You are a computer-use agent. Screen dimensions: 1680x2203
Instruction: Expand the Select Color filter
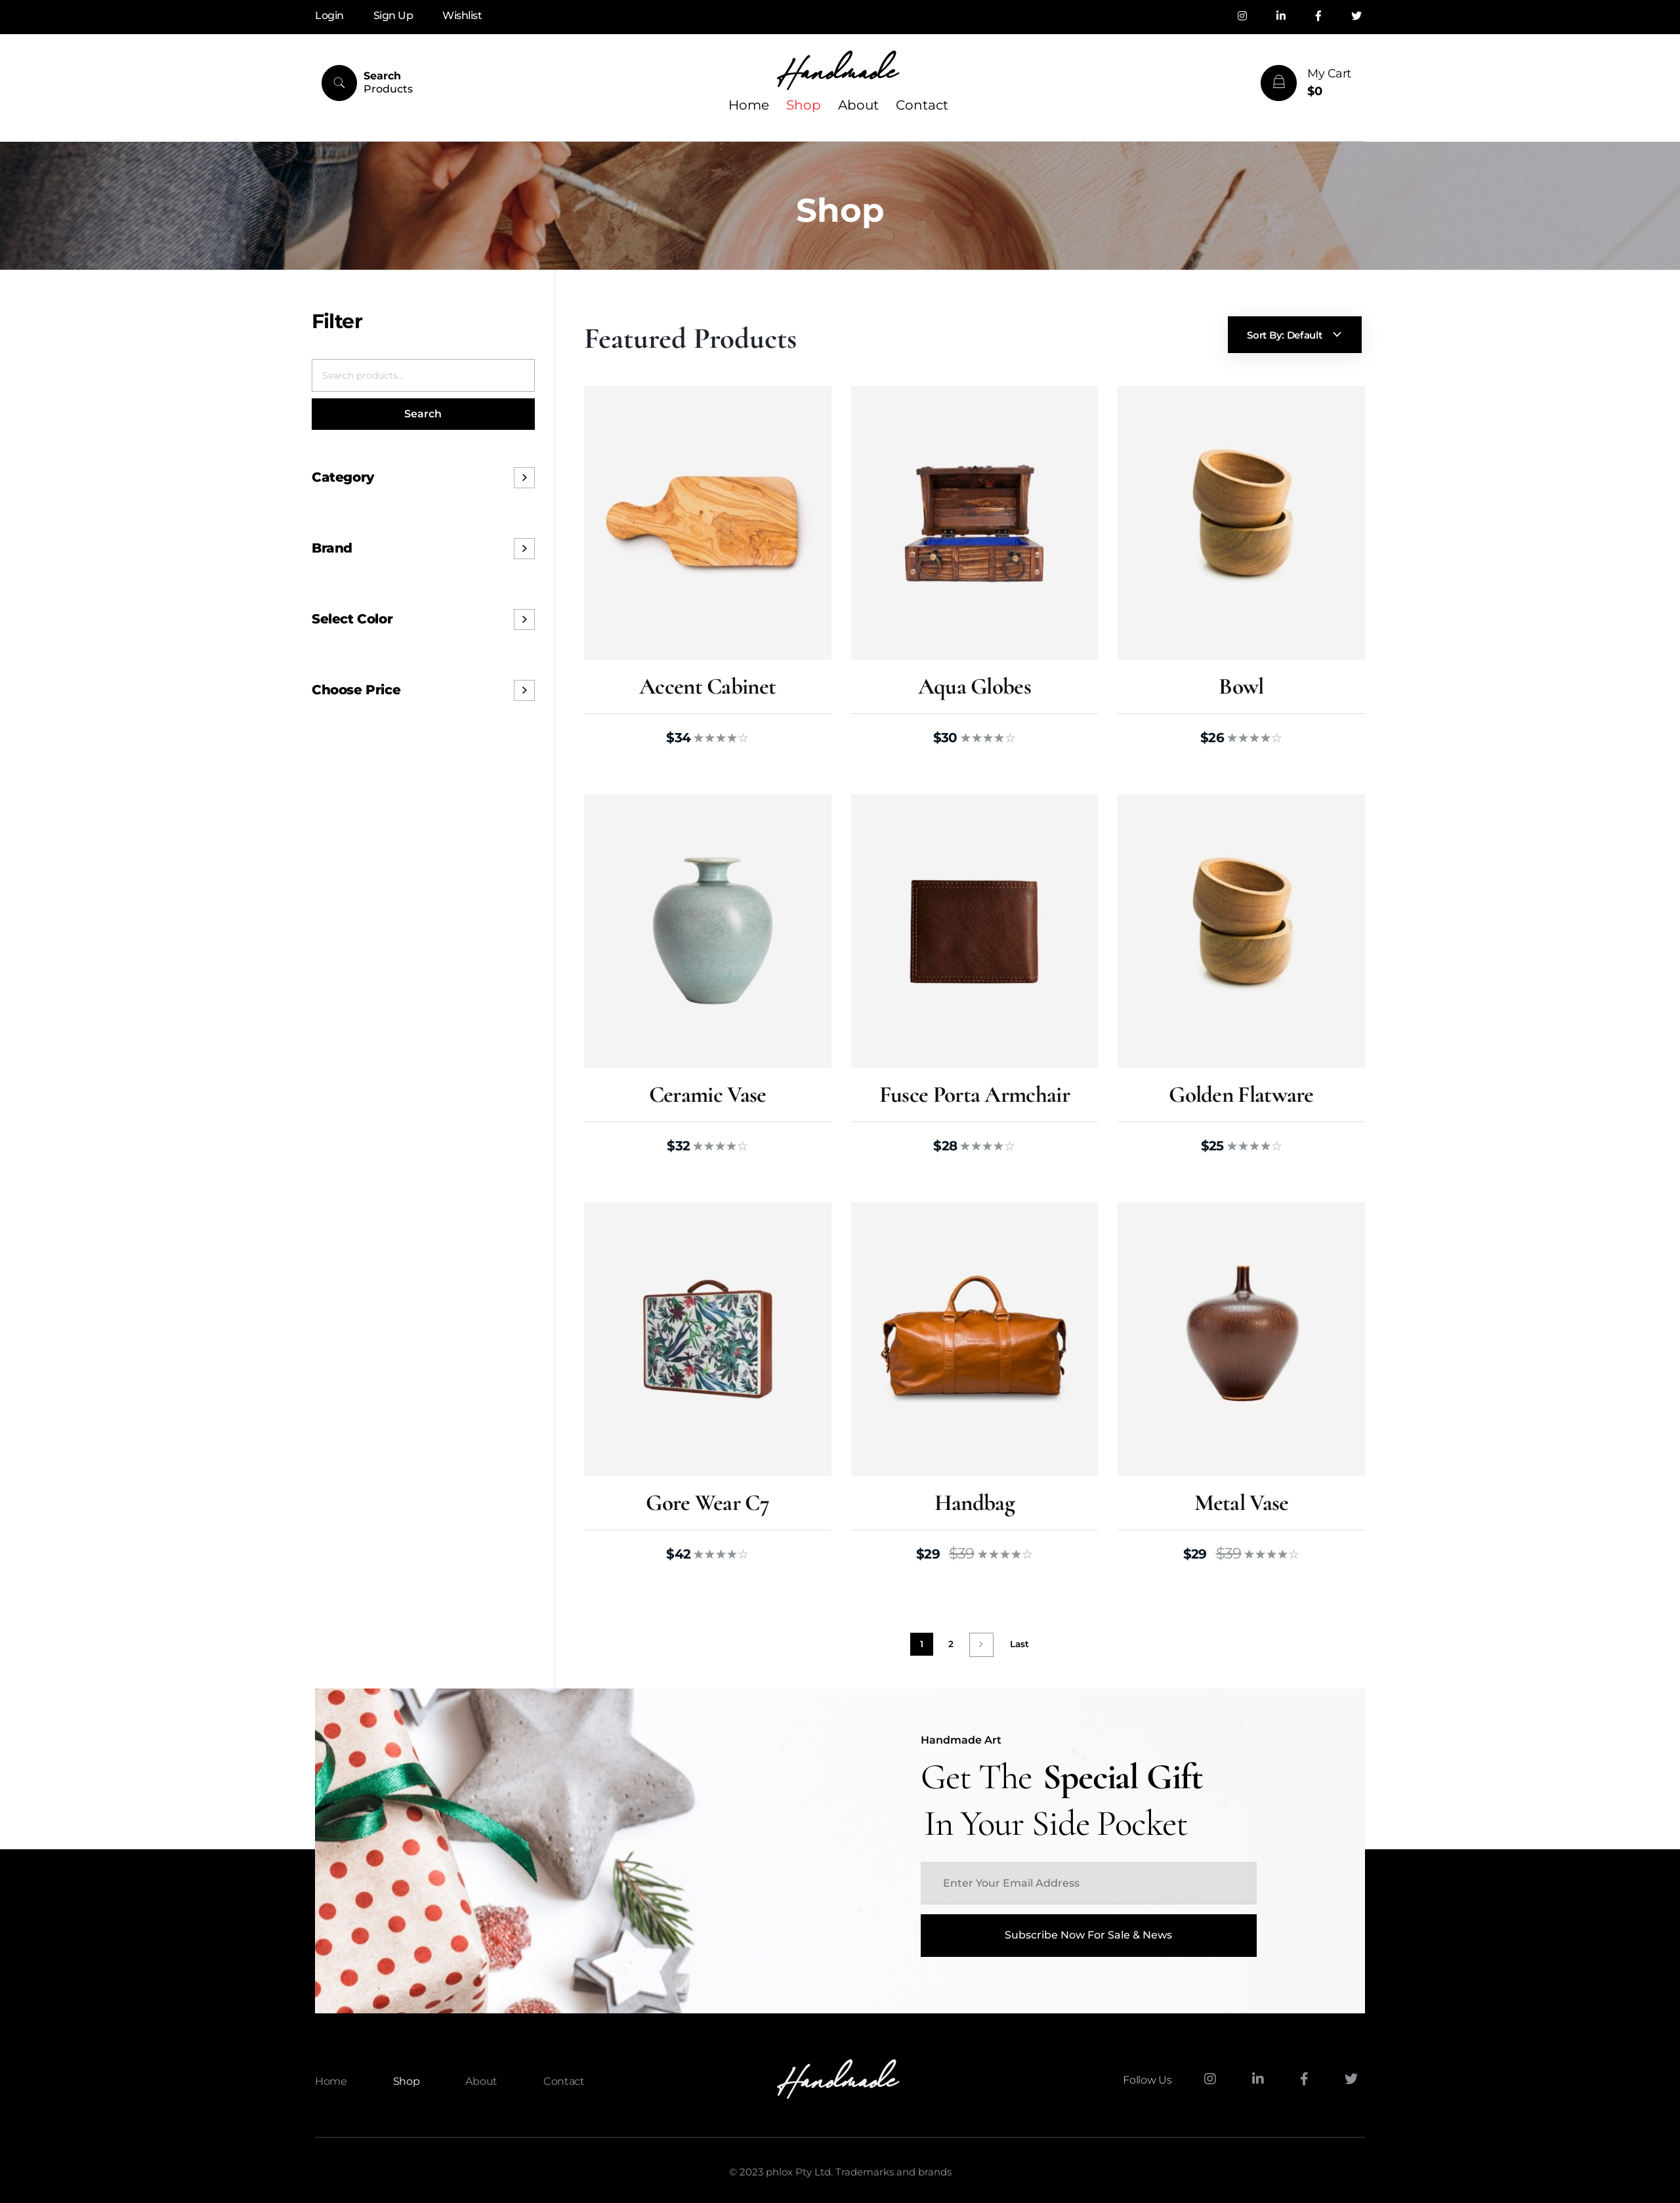click(x=524, y=620)
